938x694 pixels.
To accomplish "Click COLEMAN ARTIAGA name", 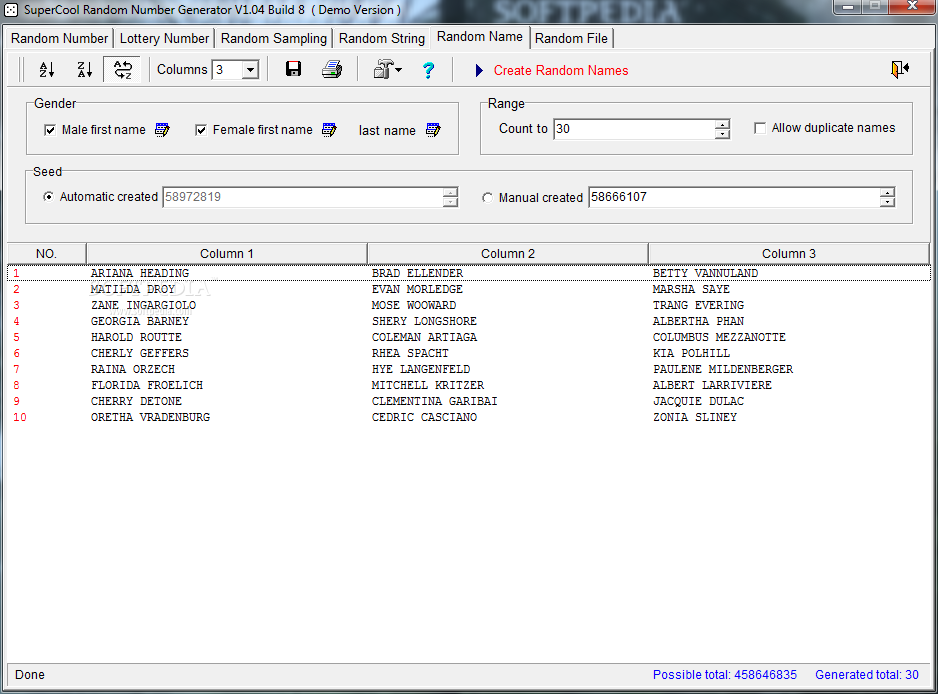I will 424,337.
